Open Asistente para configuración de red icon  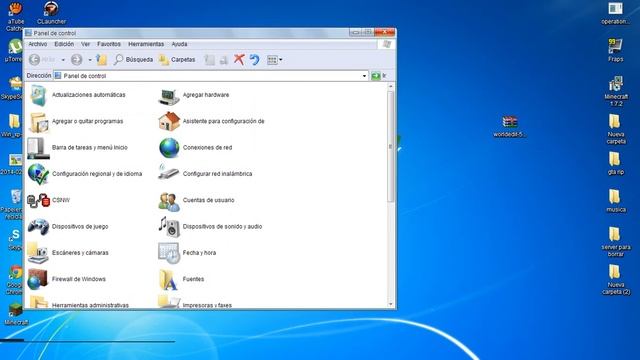point(169,122)
